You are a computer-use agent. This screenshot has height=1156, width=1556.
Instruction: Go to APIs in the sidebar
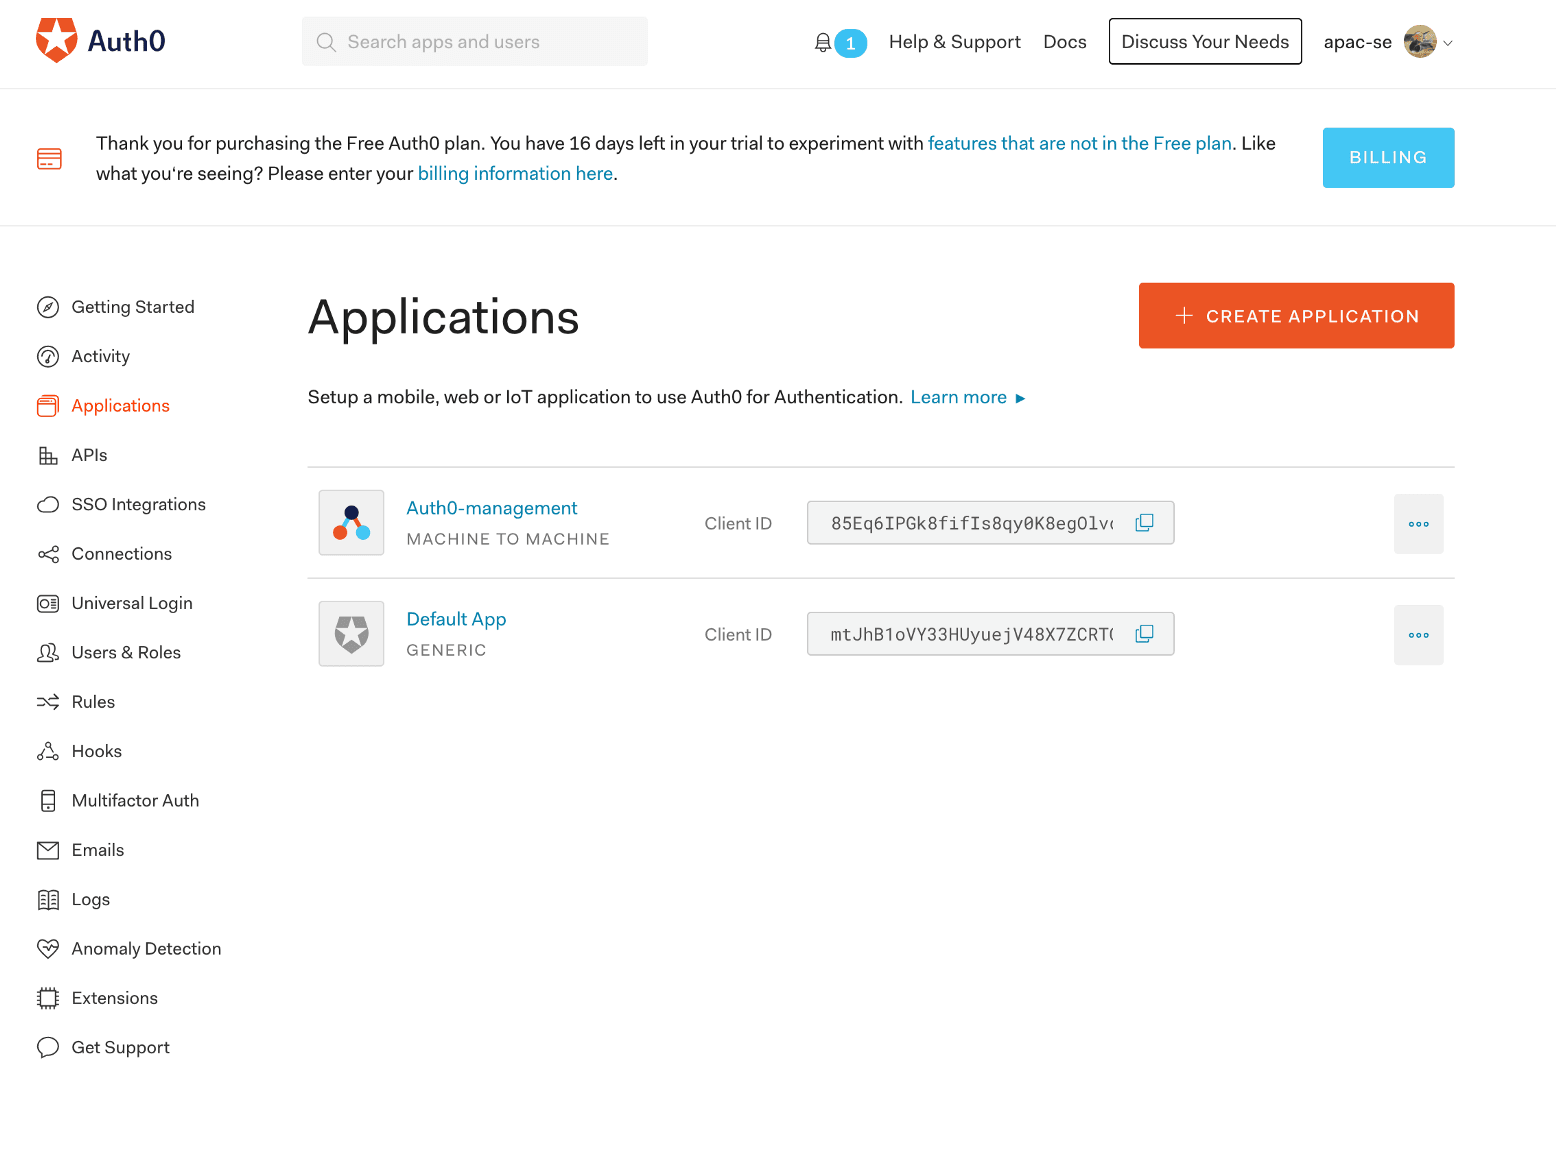tap(89, 455)
